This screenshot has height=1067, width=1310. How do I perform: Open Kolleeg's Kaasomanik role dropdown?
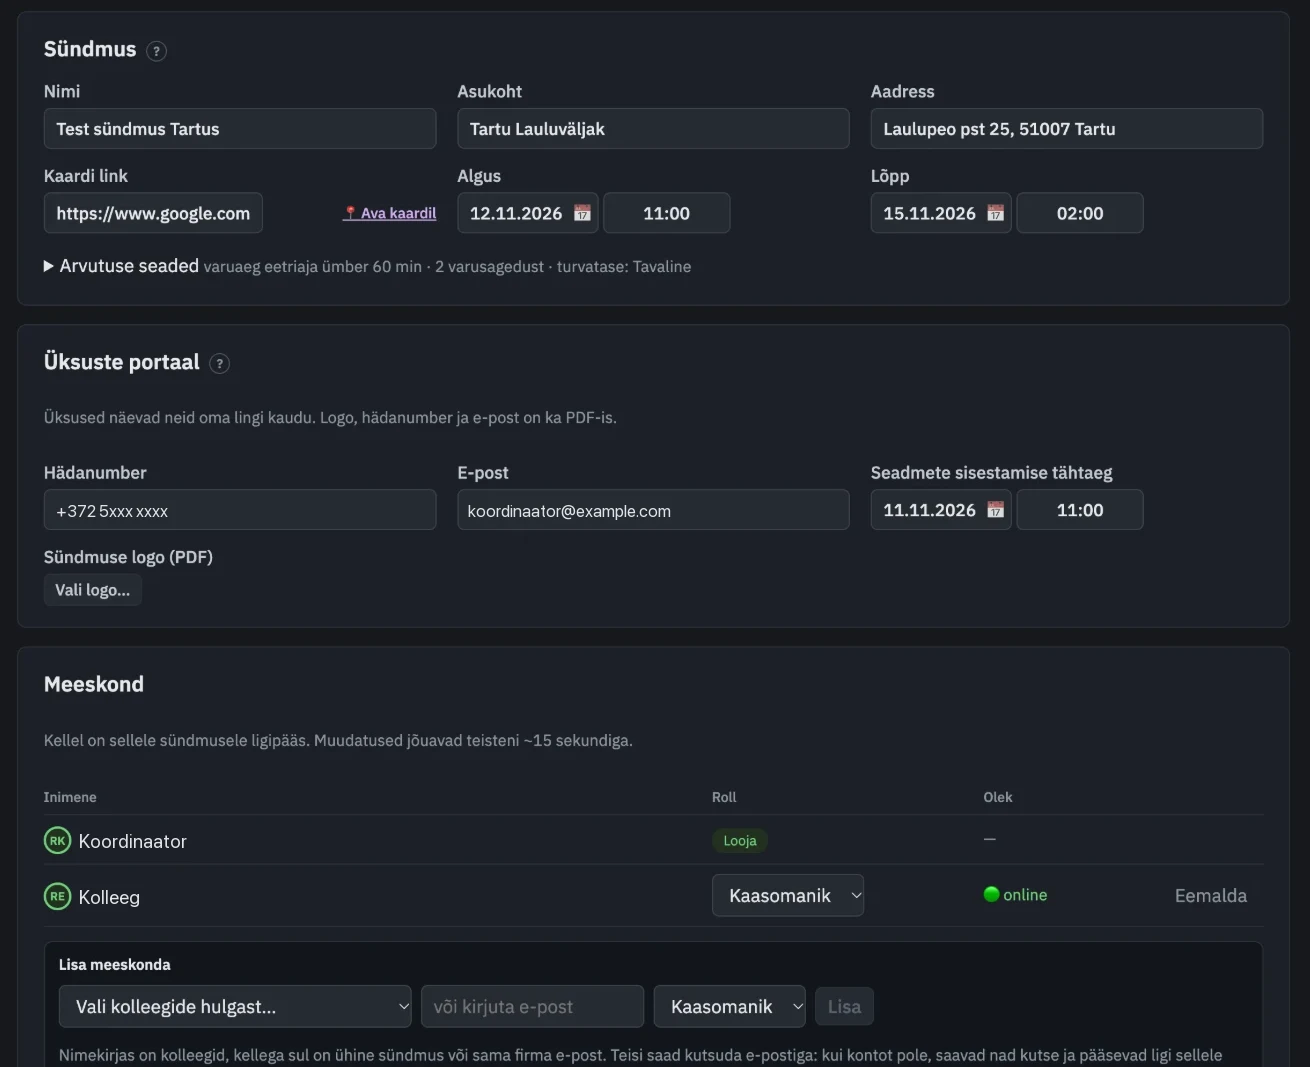pos(788,895)
